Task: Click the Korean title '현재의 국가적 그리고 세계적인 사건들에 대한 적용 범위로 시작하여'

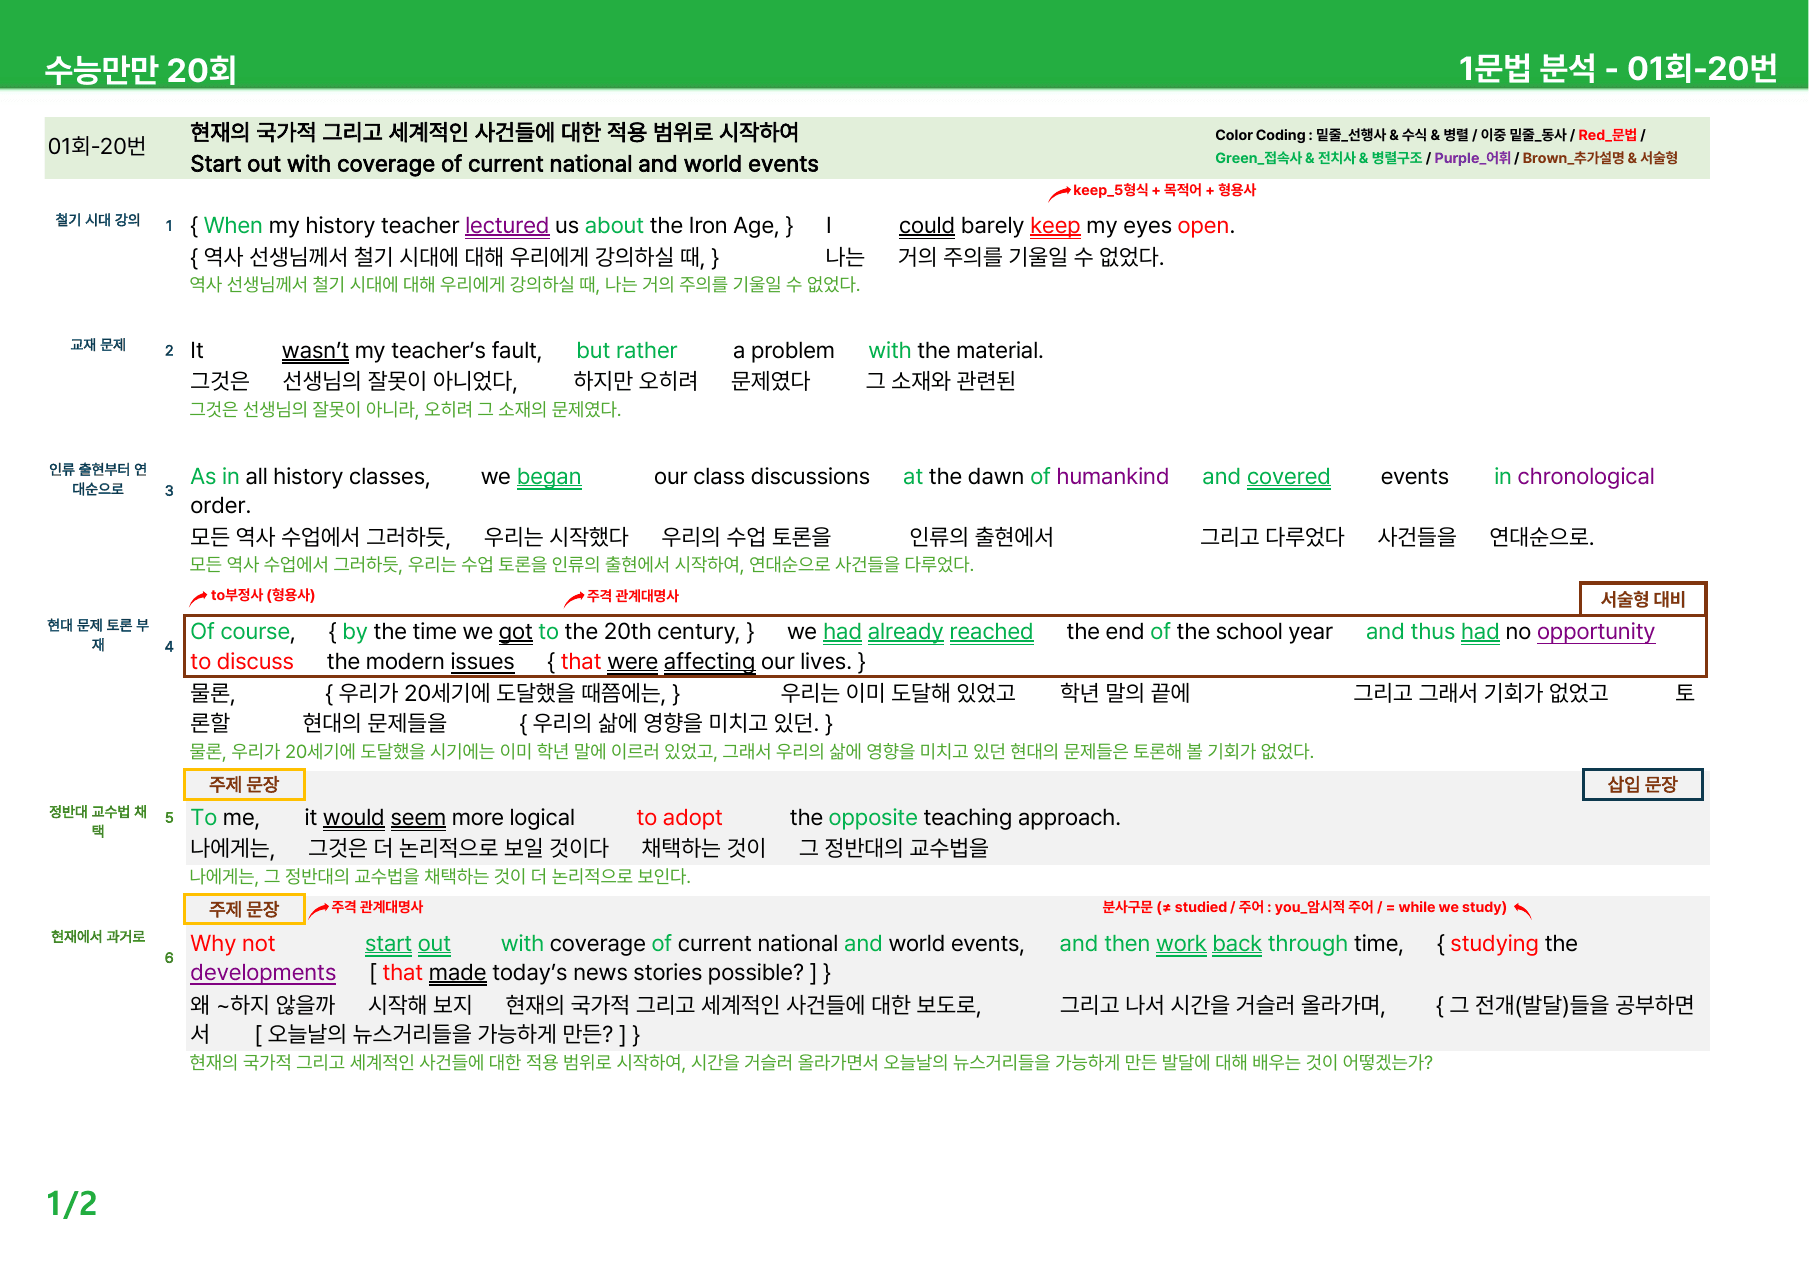Action: (494, 132)
